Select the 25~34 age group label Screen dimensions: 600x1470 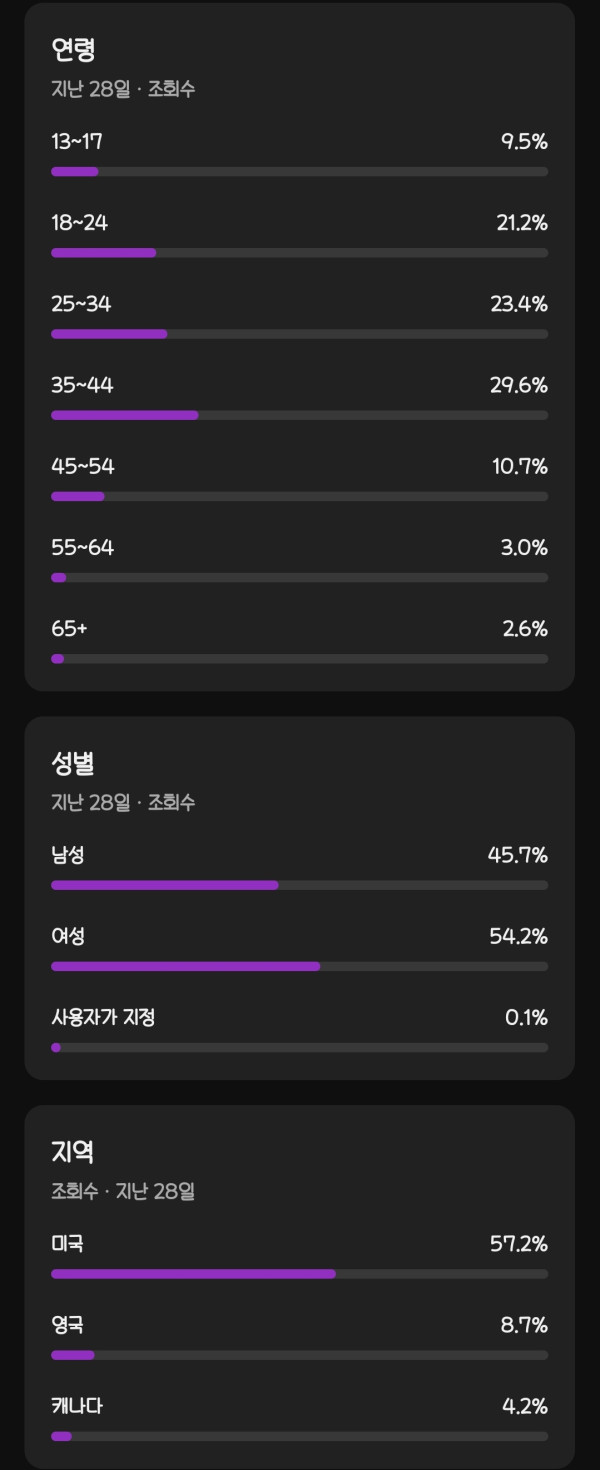pyautogui.click(x=81, y=304)
